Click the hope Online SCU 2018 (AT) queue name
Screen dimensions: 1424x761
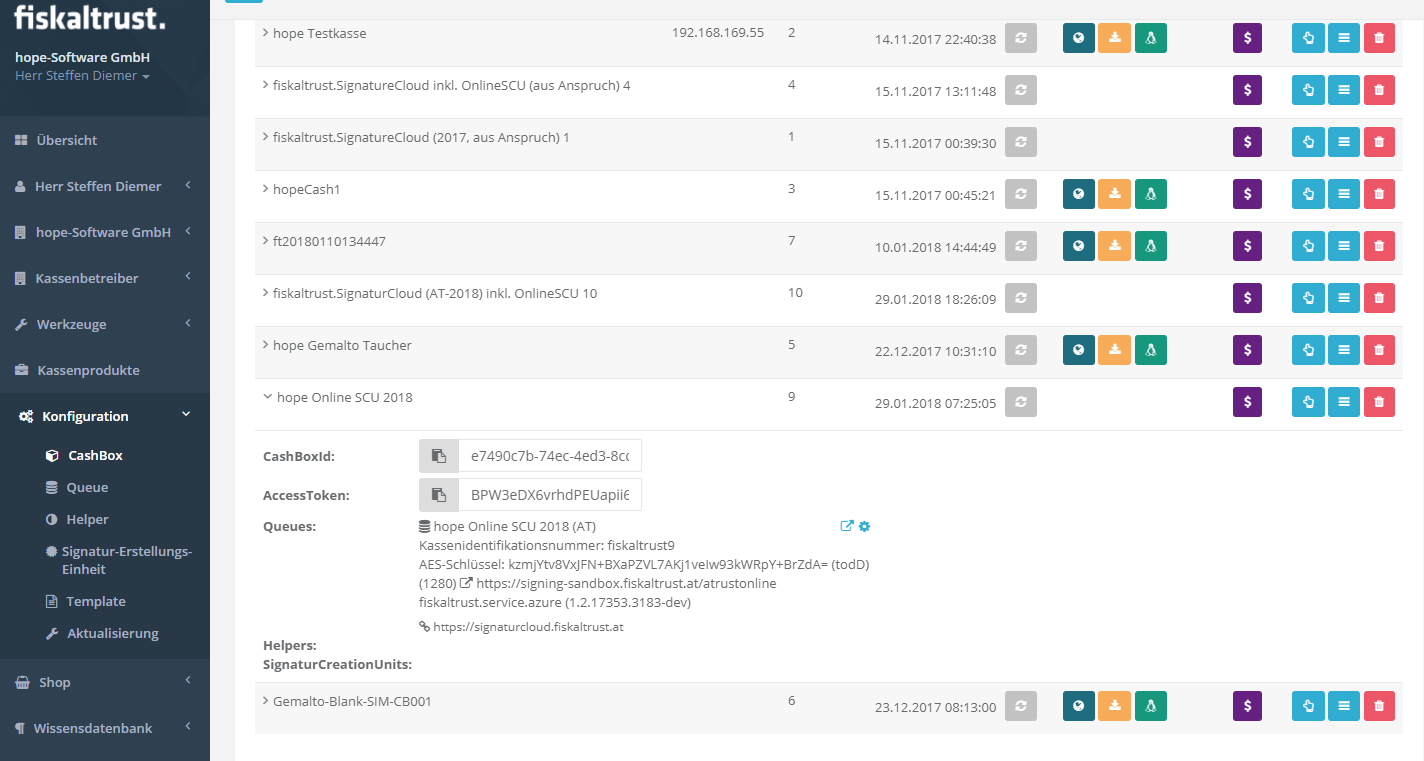click(x=514, y=526)
